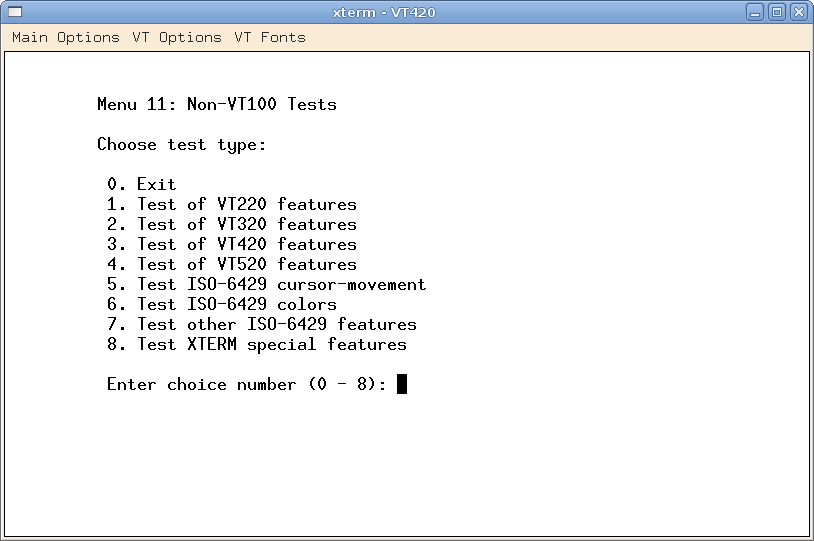Maximize the xterm window
This screenshot has width=814, height=541.
pos(778,12)
